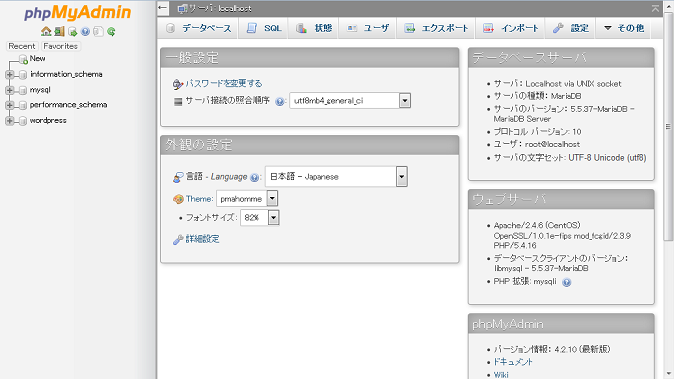Viewport: 674px width, 379px height.
Task: Collapse navigation panel with left arrow icon
Action: click(x=163, y=7)
